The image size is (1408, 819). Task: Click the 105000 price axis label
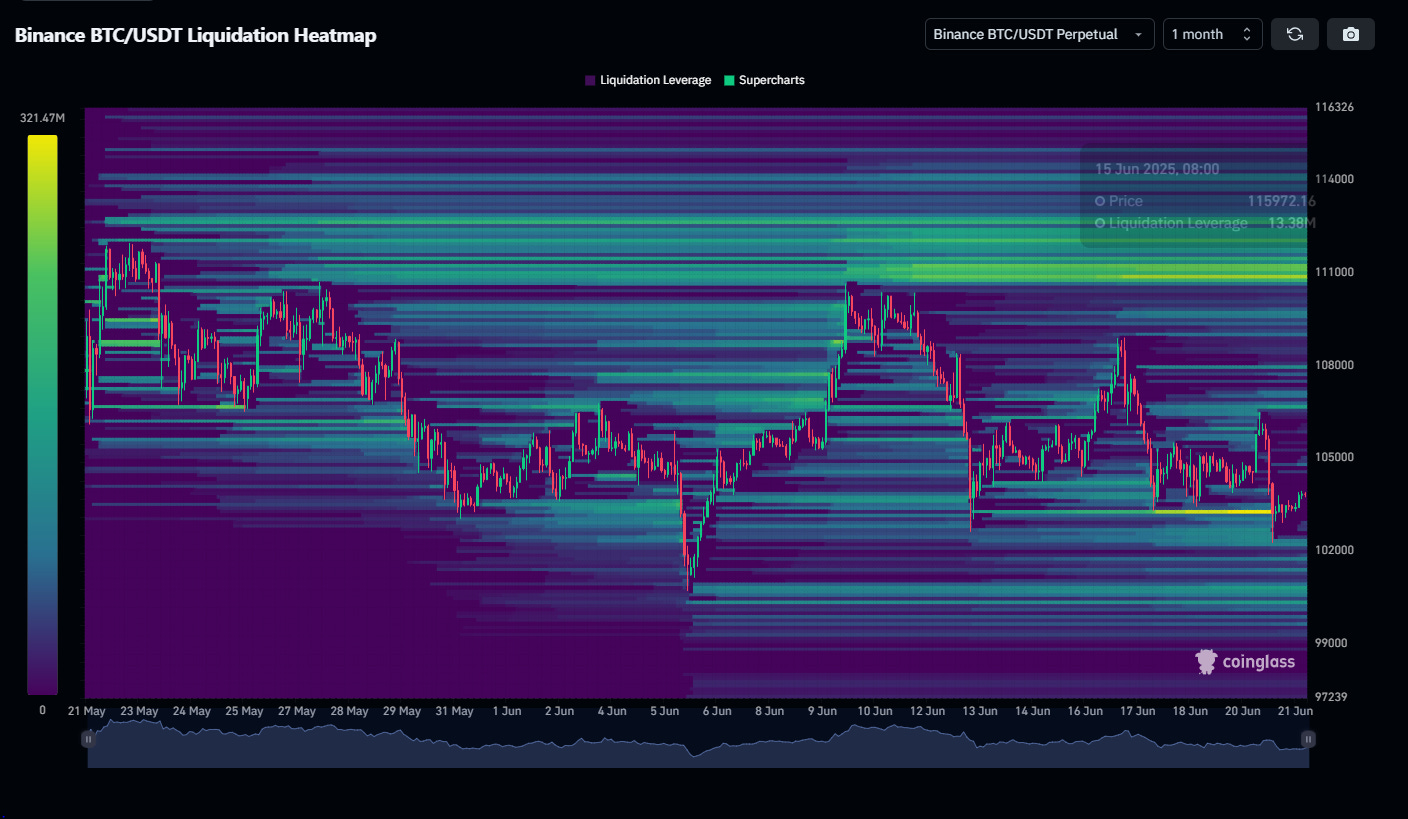(1334, 457)
